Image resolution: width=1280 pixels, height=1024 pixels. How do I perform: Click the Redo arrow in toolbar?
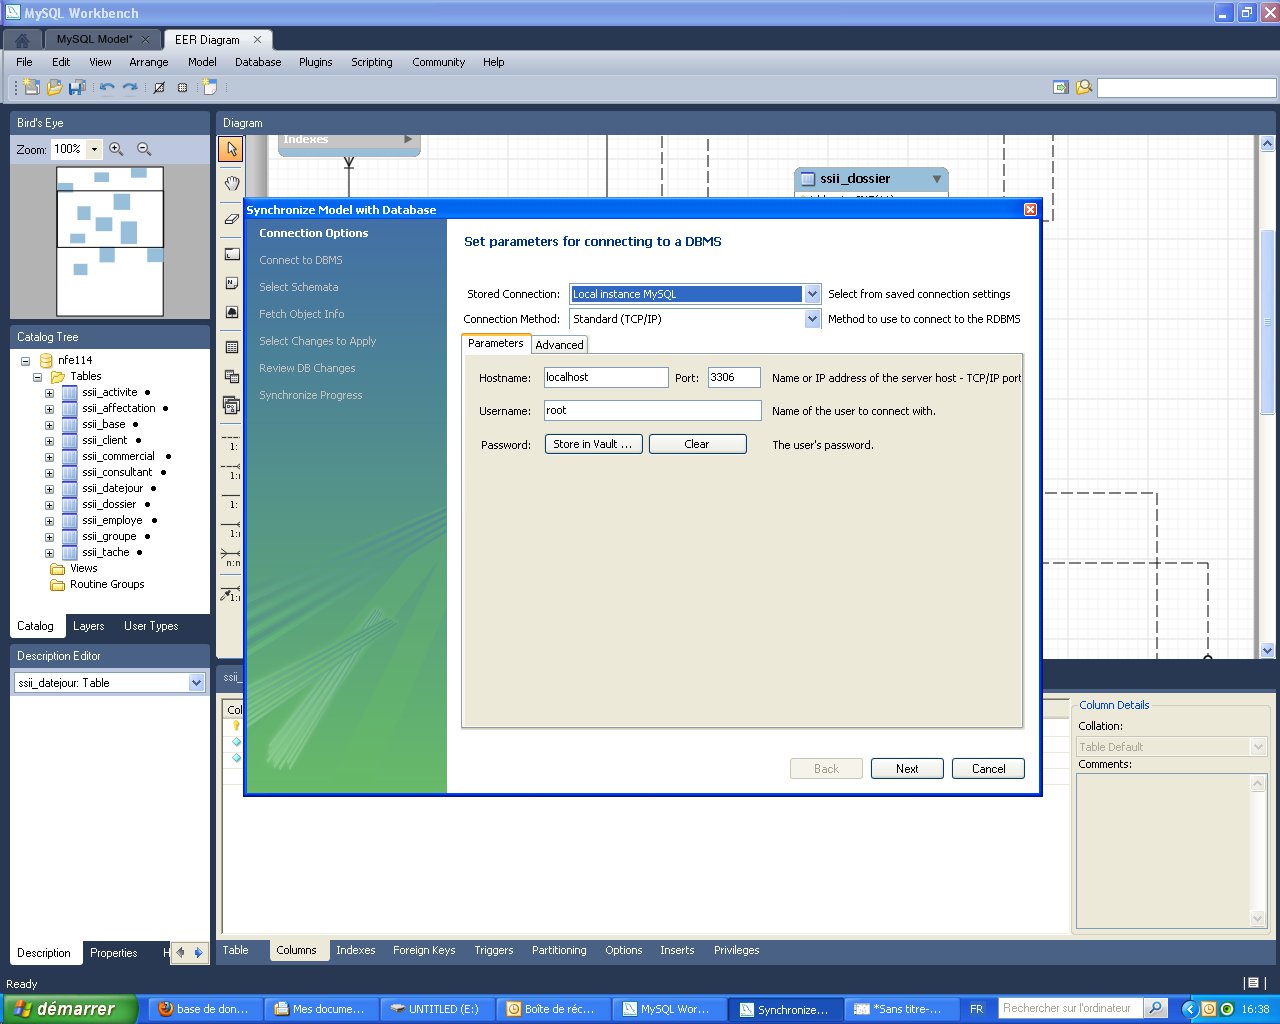pos(130,87)
